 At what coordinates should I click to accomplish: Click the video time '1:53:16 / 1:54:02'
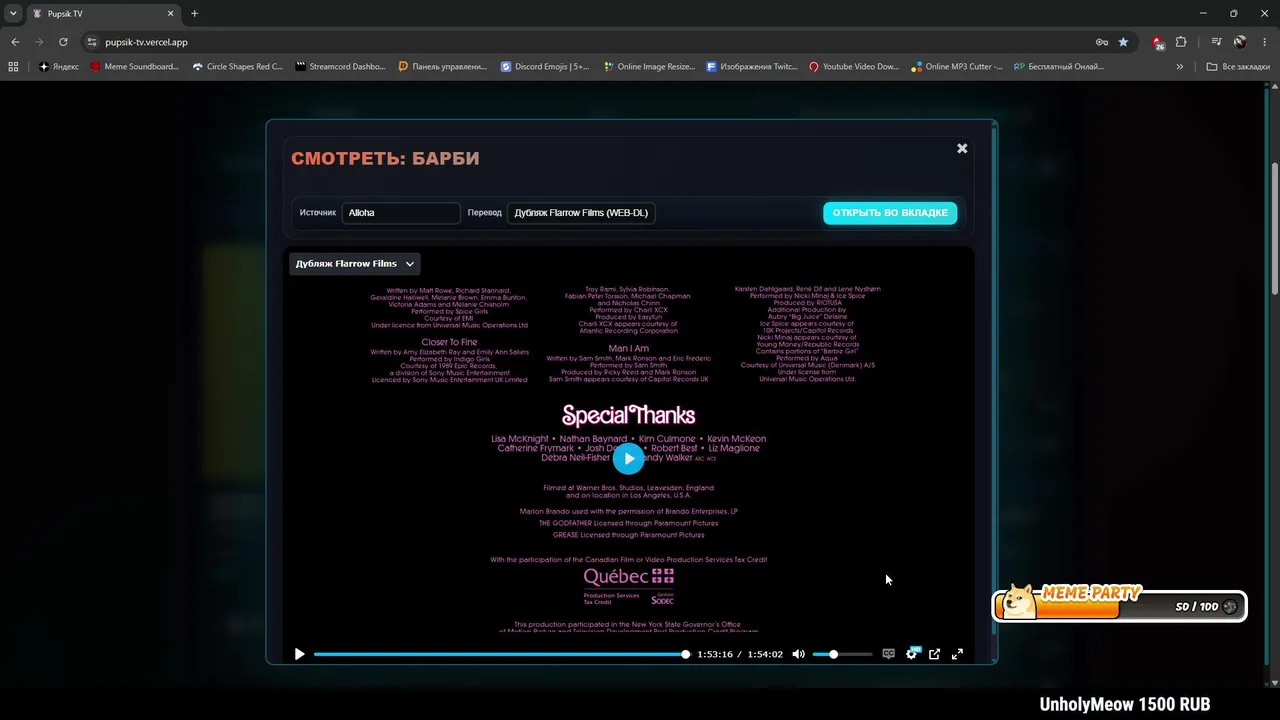[740, 654]
